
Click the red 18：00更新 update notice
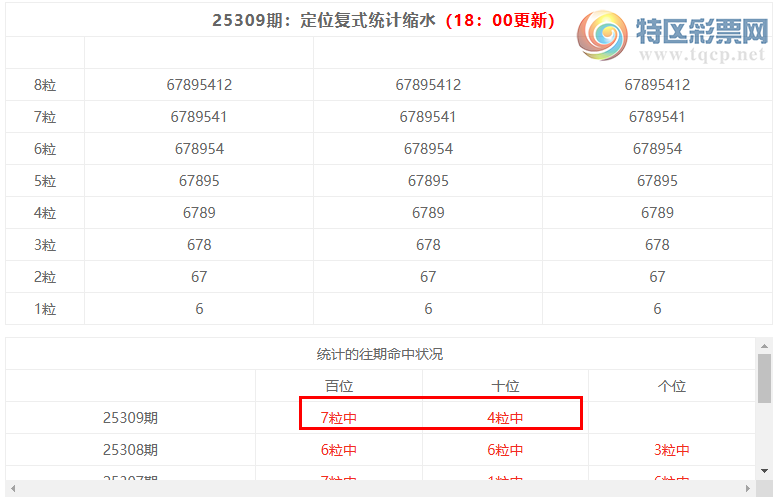499,20
